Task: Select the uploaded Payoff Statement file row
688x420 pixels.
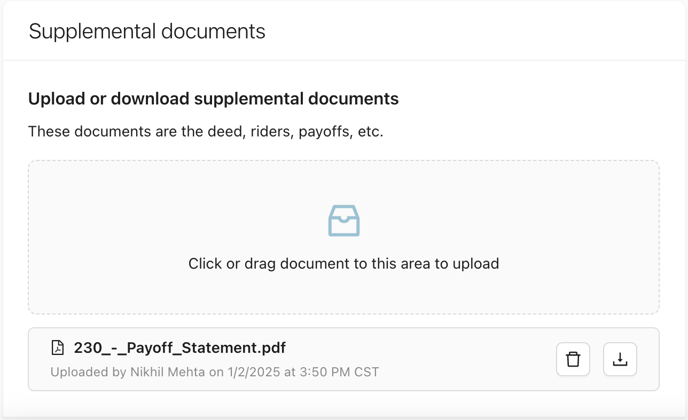Action: 344,359
